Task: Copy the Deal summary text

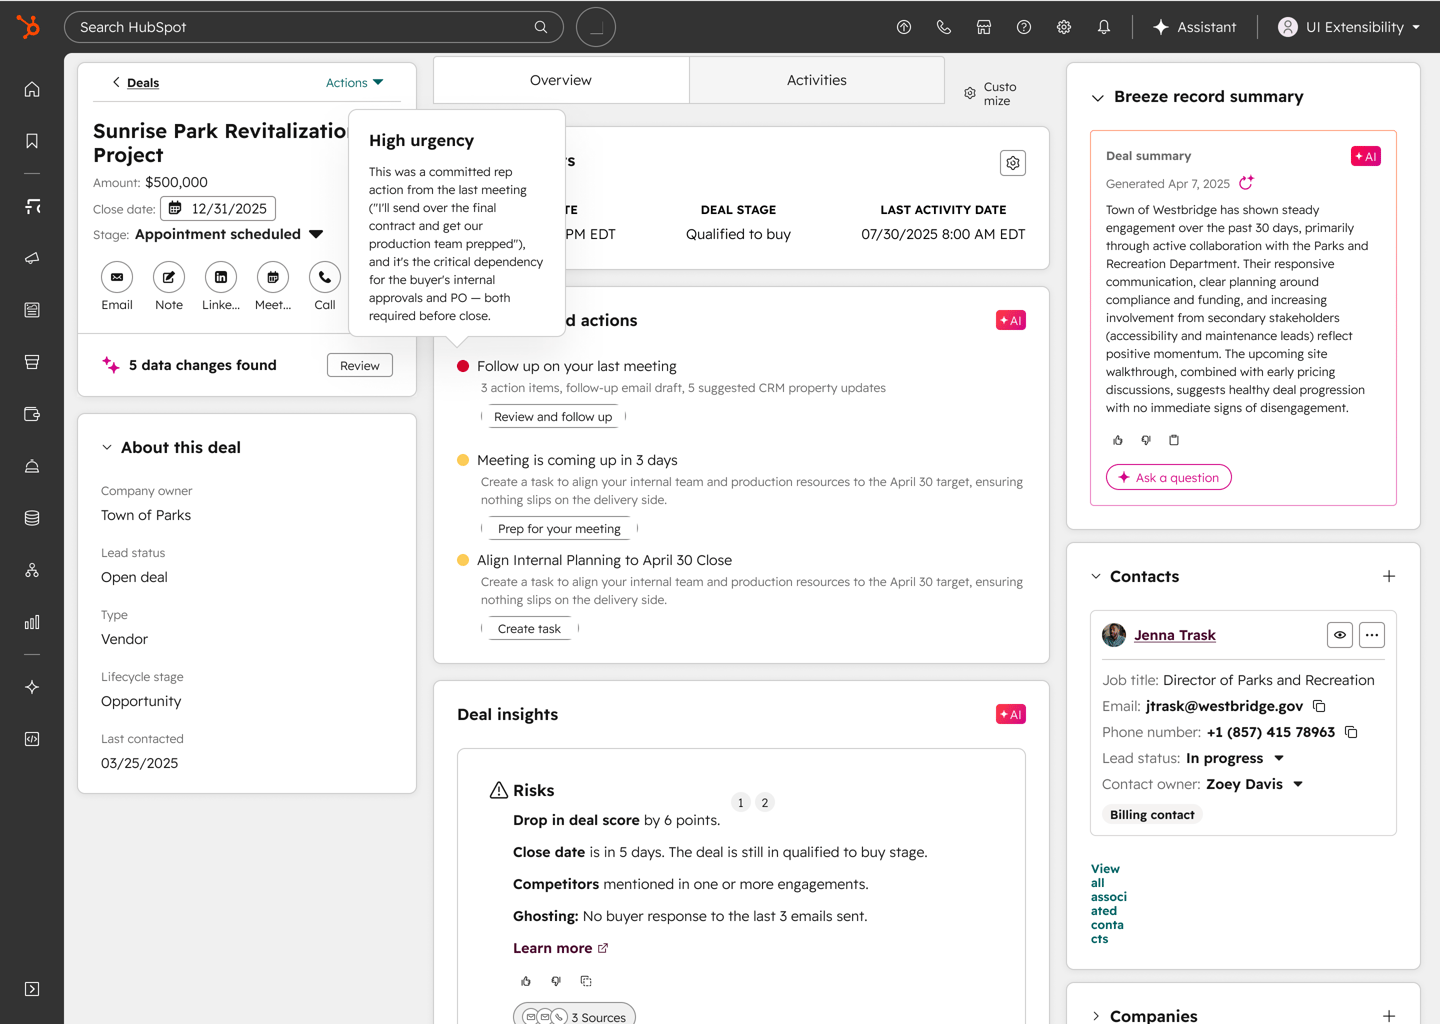Action: [1174, 440]
